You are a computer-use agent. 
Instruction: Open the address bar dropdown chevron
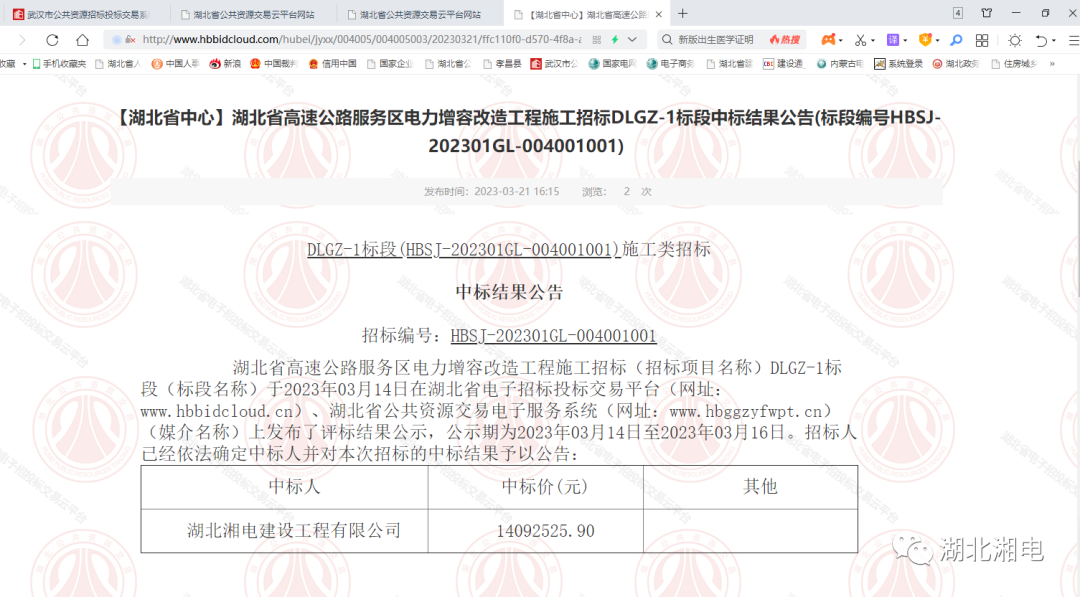pos(631,39)
